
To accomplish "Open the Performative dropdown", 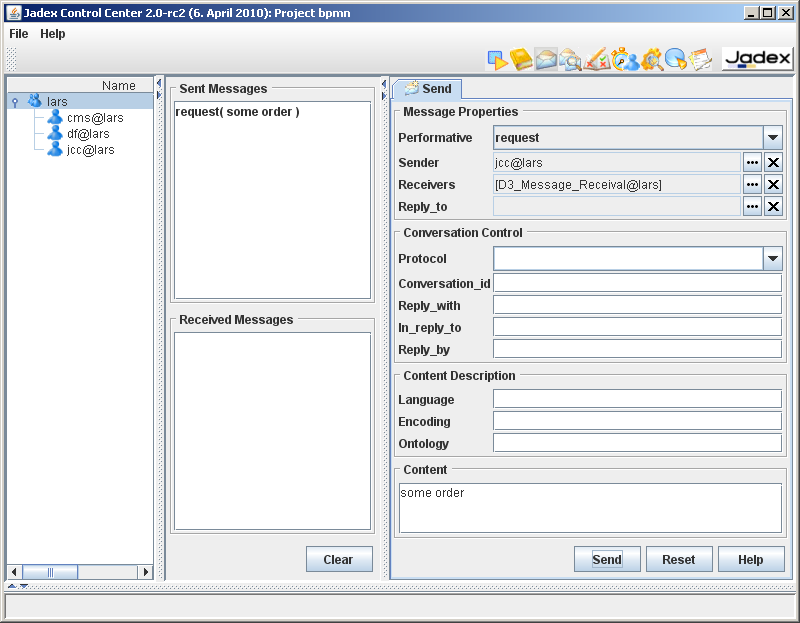I will [x=772, y=138].
